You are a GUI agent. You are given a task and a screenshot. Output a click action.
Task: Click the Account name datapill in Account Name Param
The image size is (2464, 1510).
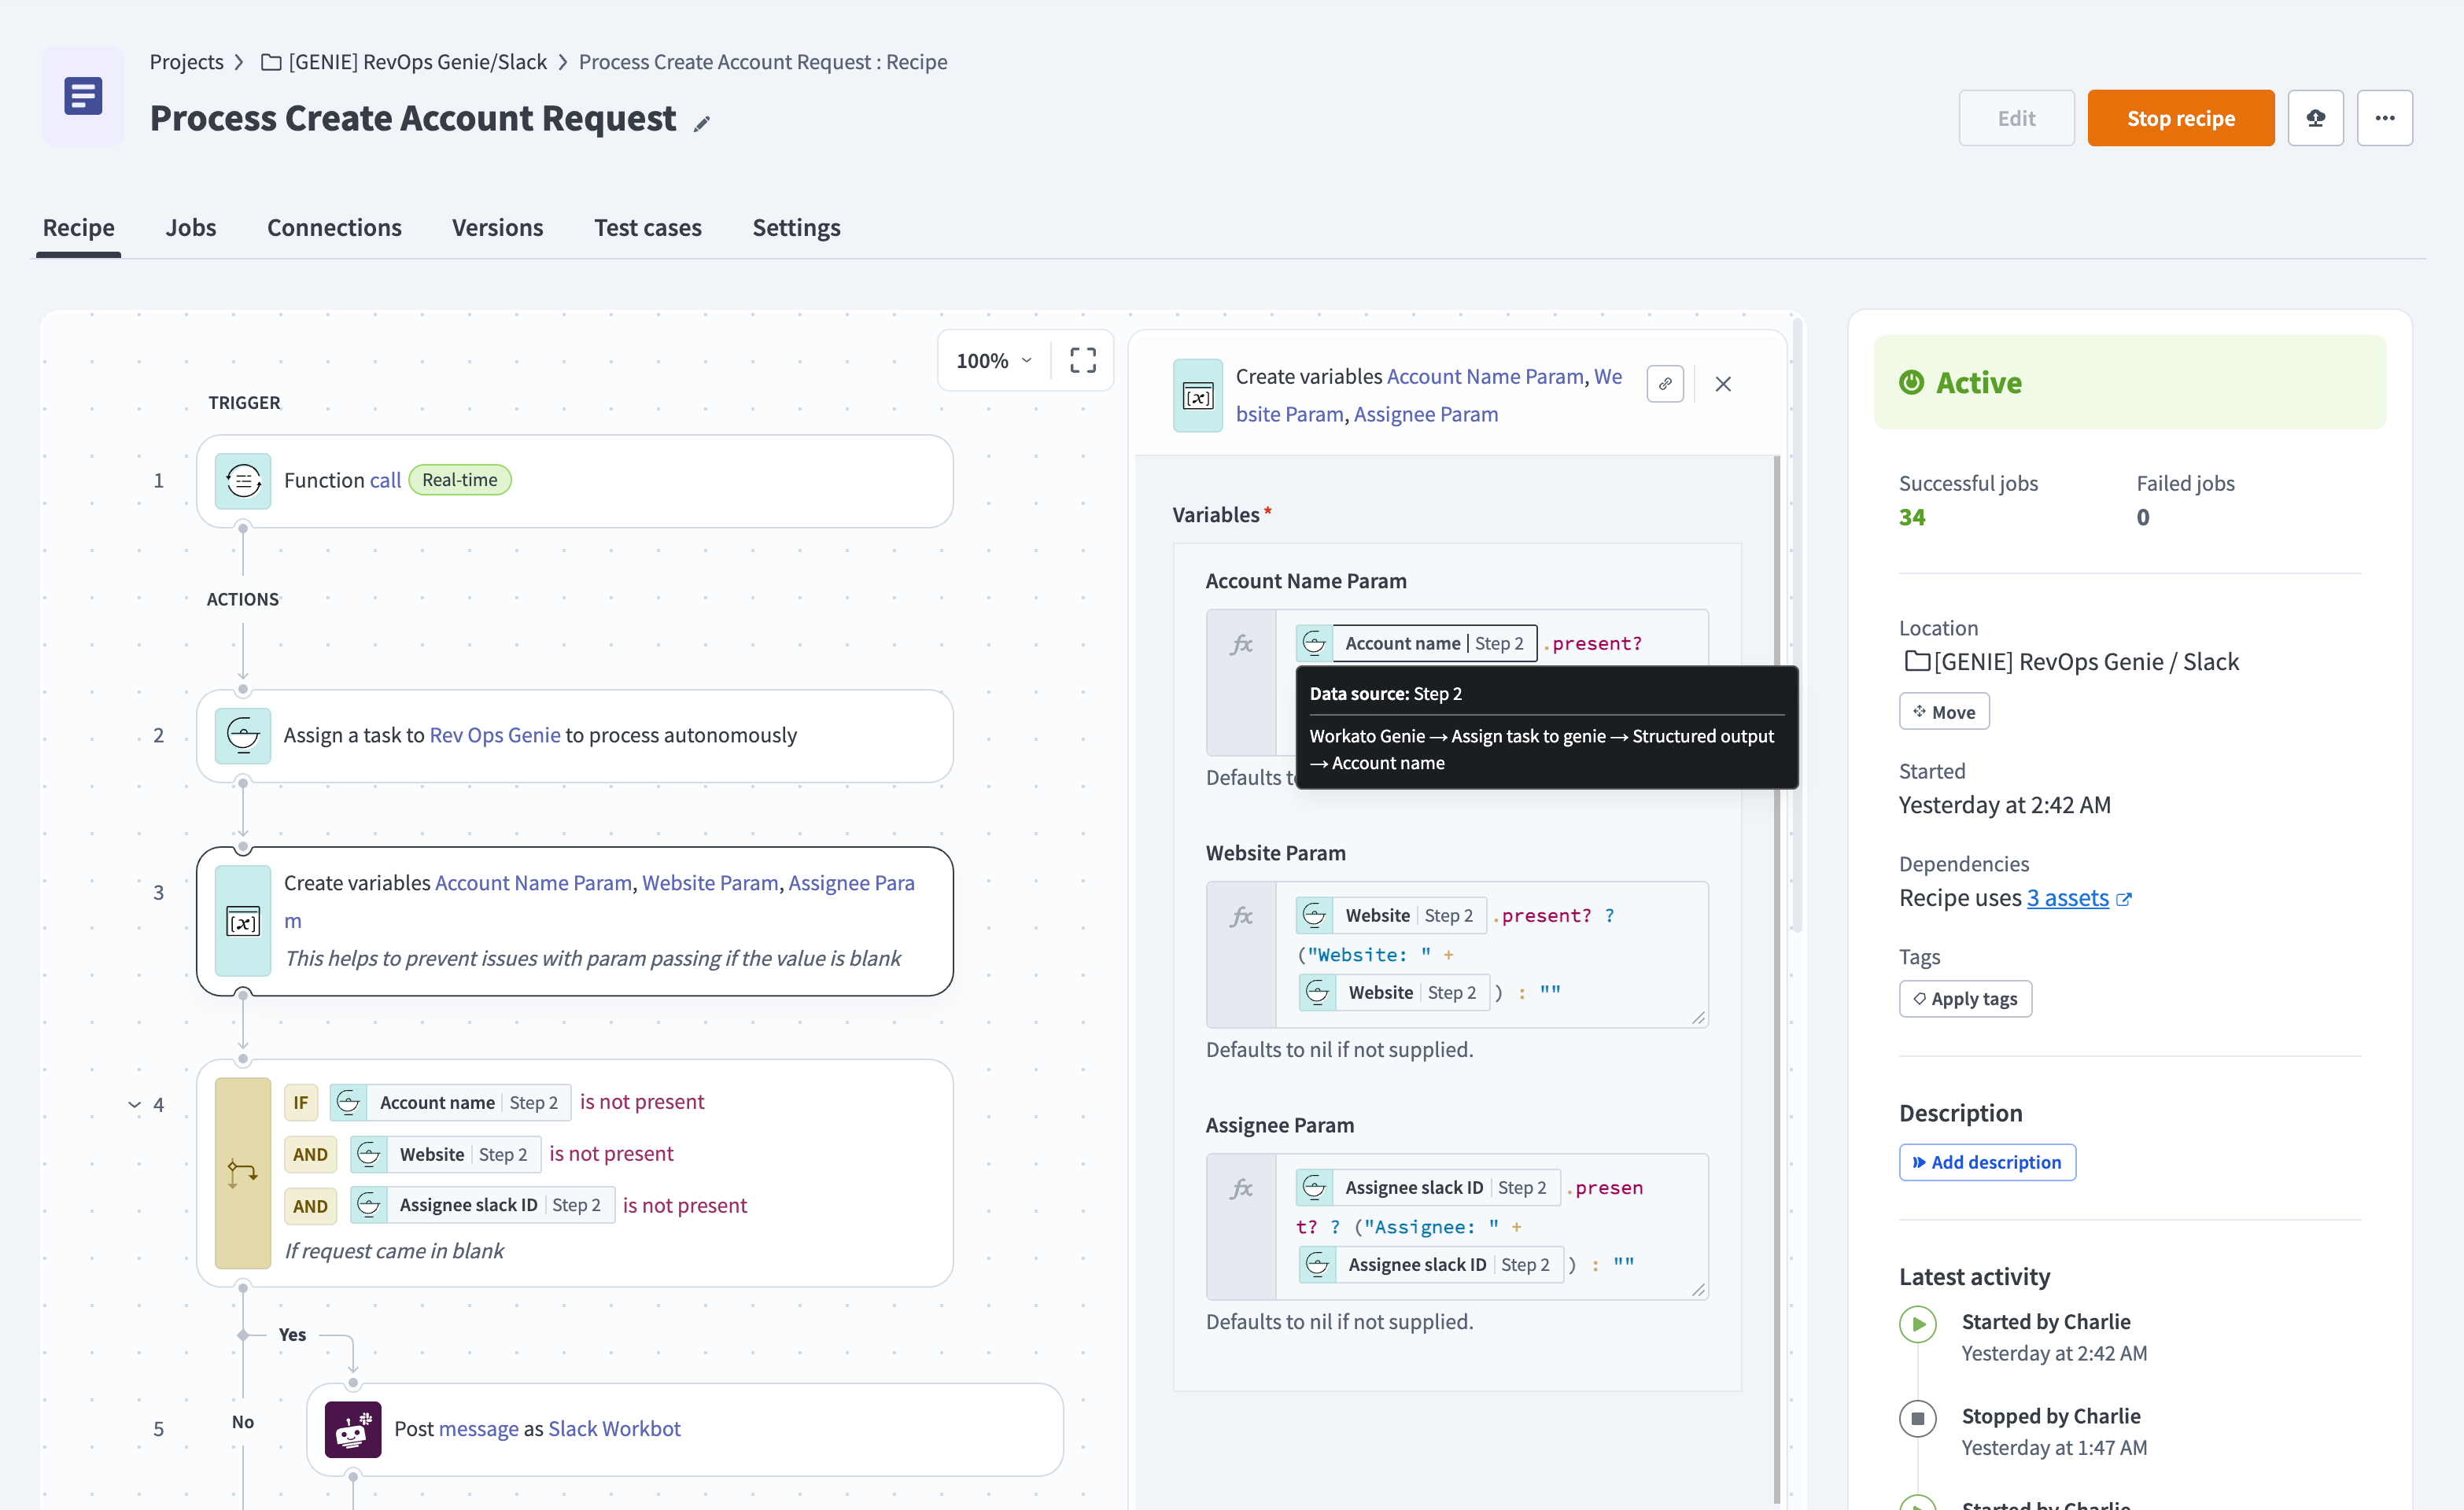pyautogui.click(x=1416, y=643)
